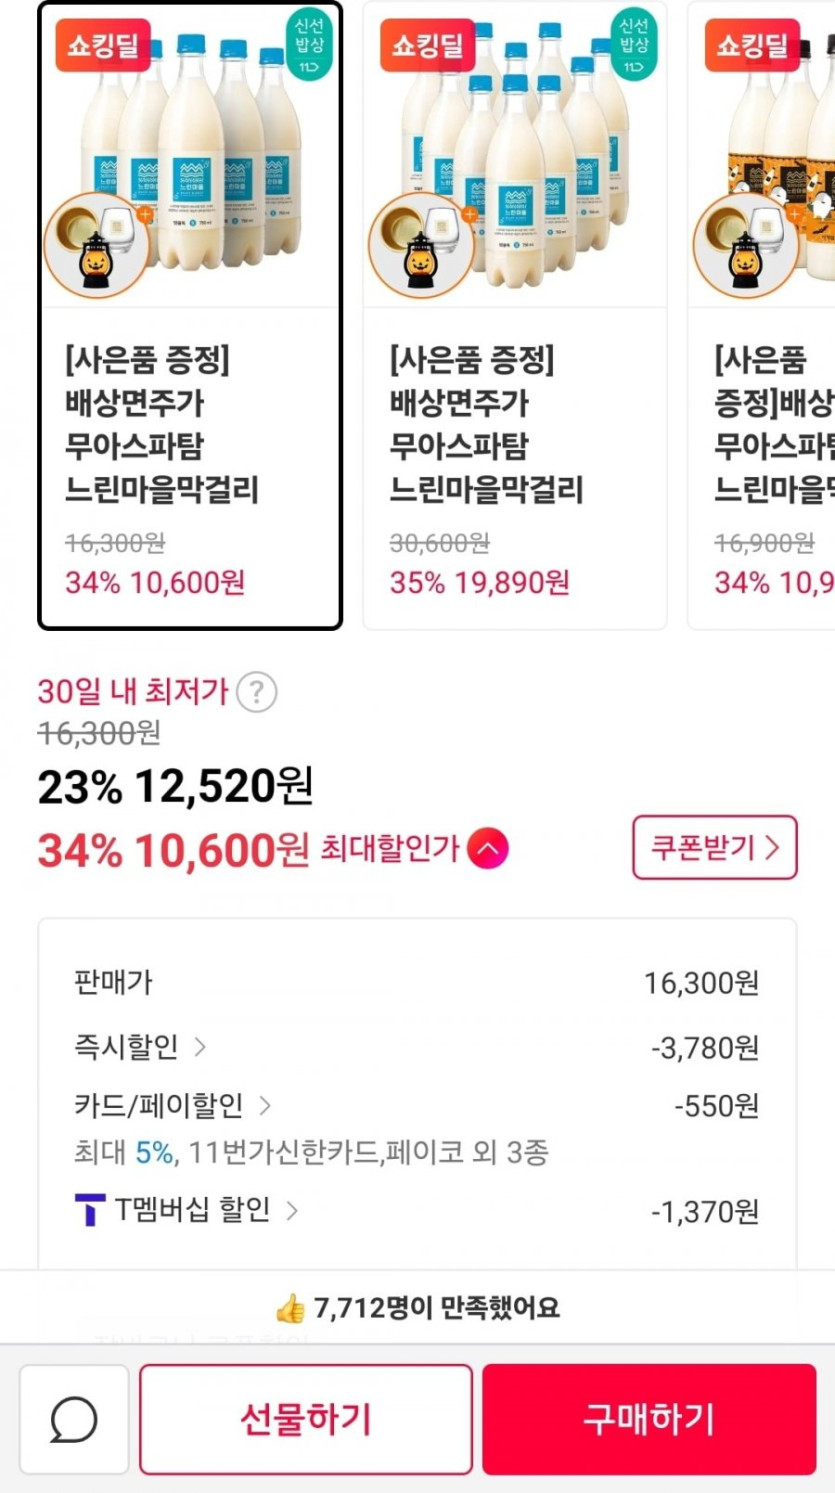
Task: Click the T membership logo icon
Action: pyautogui.click(x=90, y=1211)
